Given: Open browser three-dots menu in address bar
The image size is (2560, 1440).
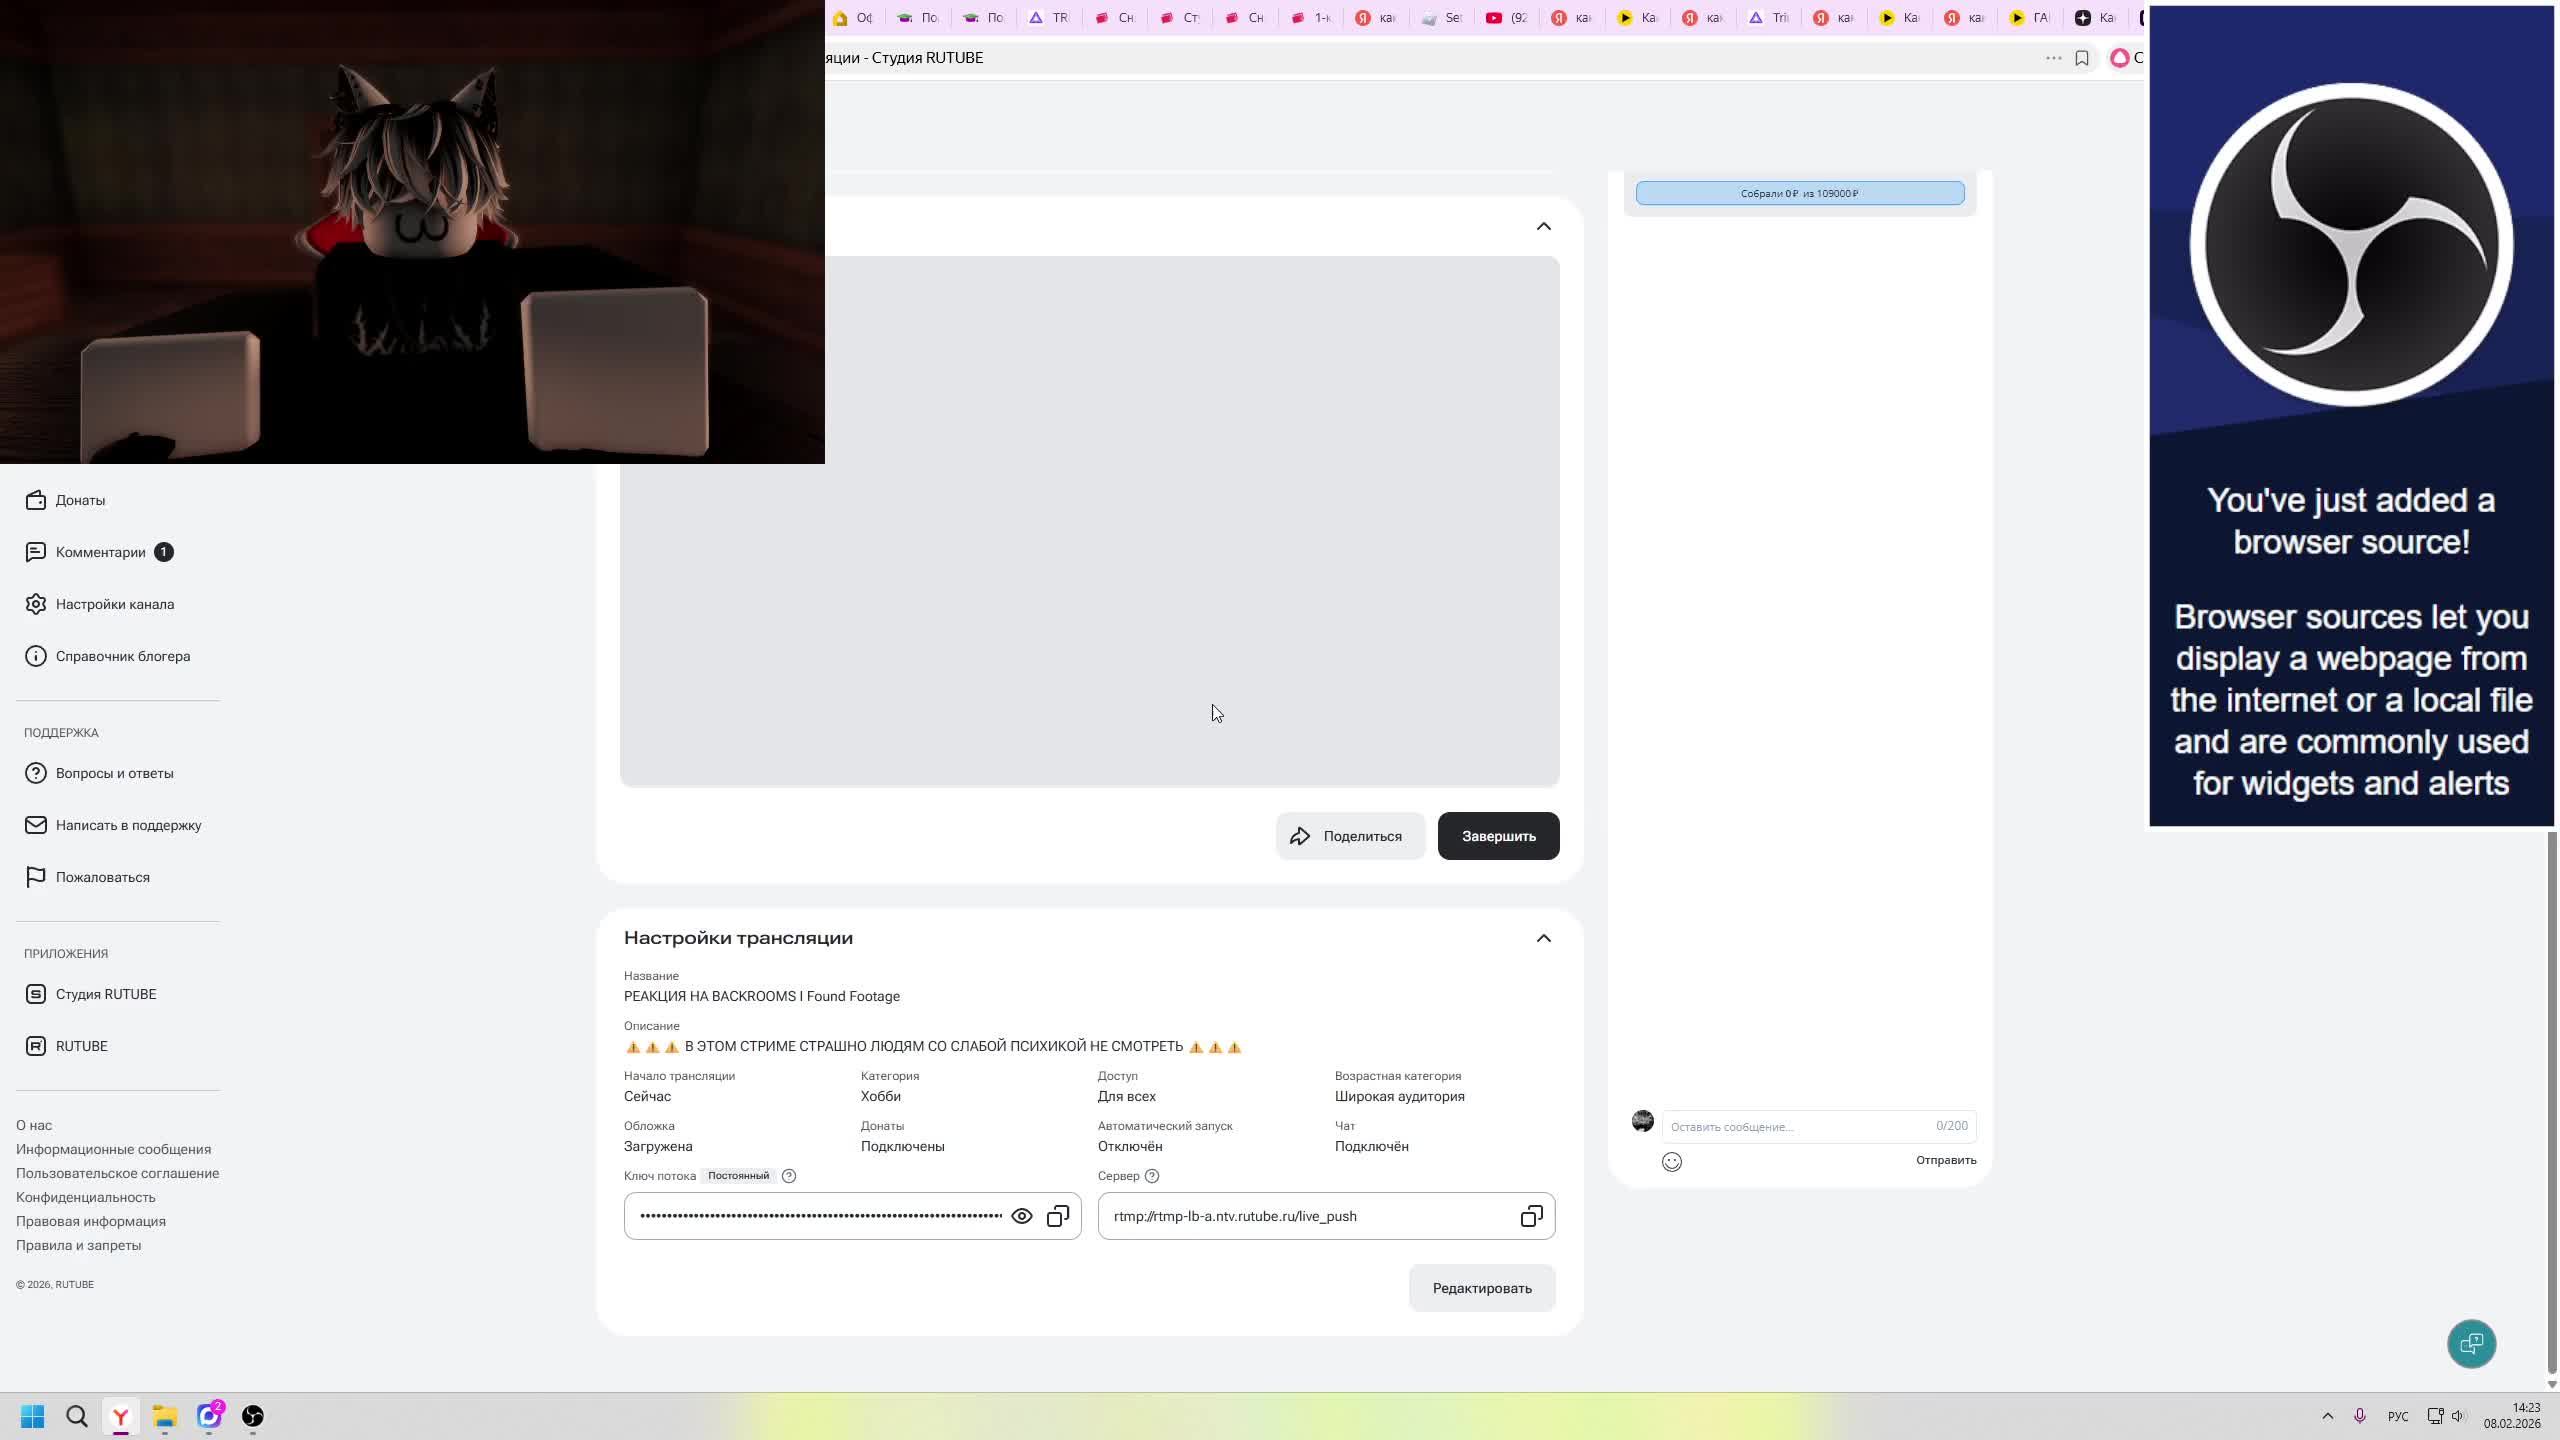Looking at the screenshot, I should tap(2053, 58).
